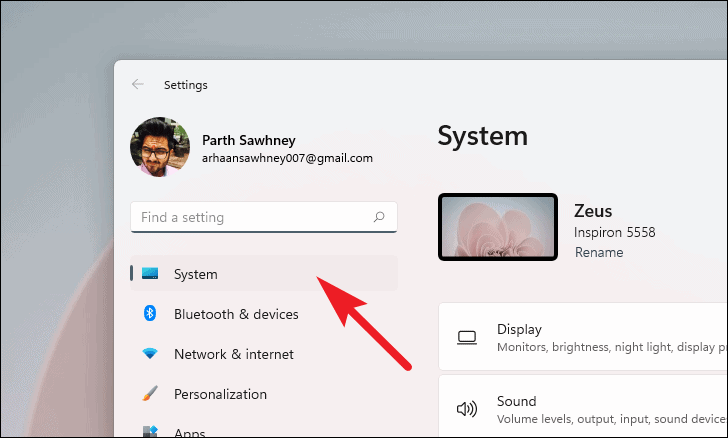Click the arhaansawhney007@gmail.com account email
Screen dimensions: 728x438
tap(287, 158)
